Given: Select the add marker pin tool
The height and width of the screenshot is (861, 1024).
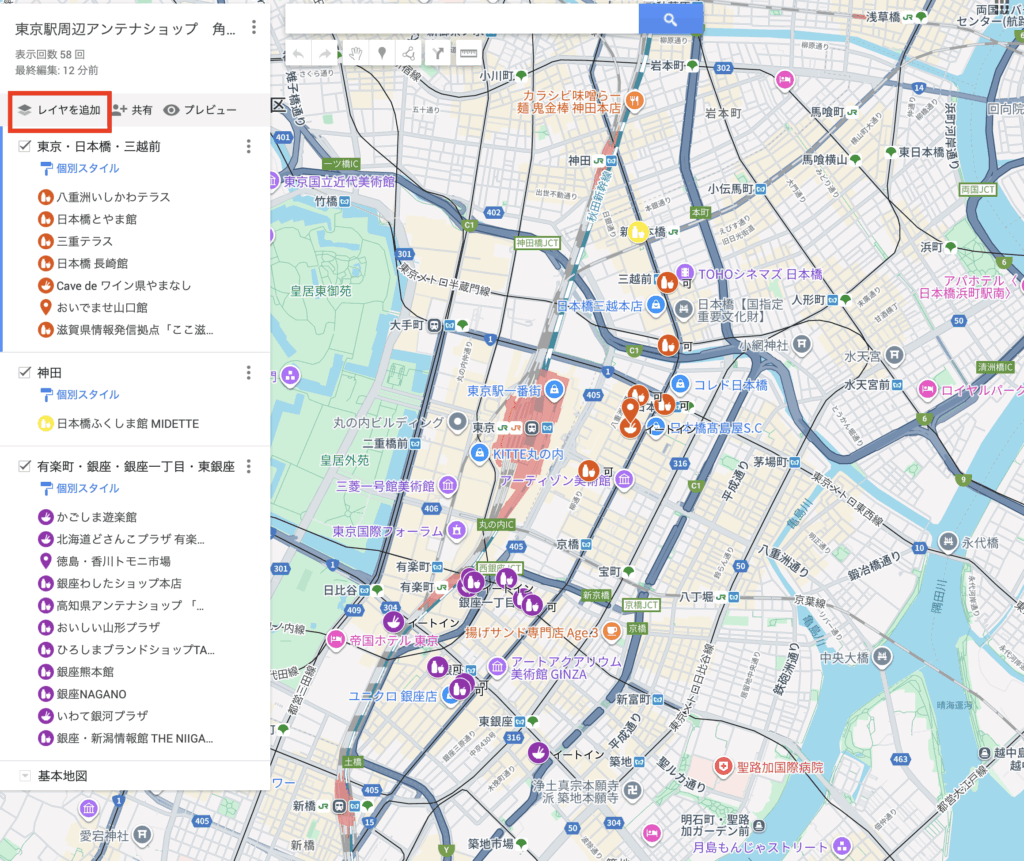Looking at the screenshot, I should click(x=382, y=54).
